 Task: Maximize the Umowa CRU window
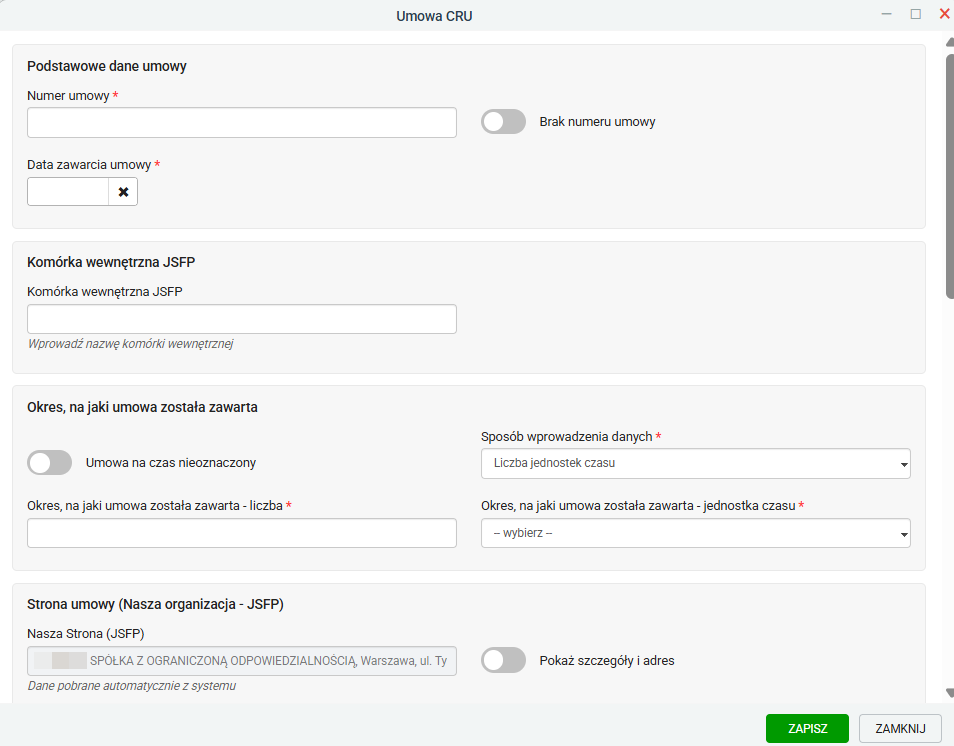tap(916, 14)
